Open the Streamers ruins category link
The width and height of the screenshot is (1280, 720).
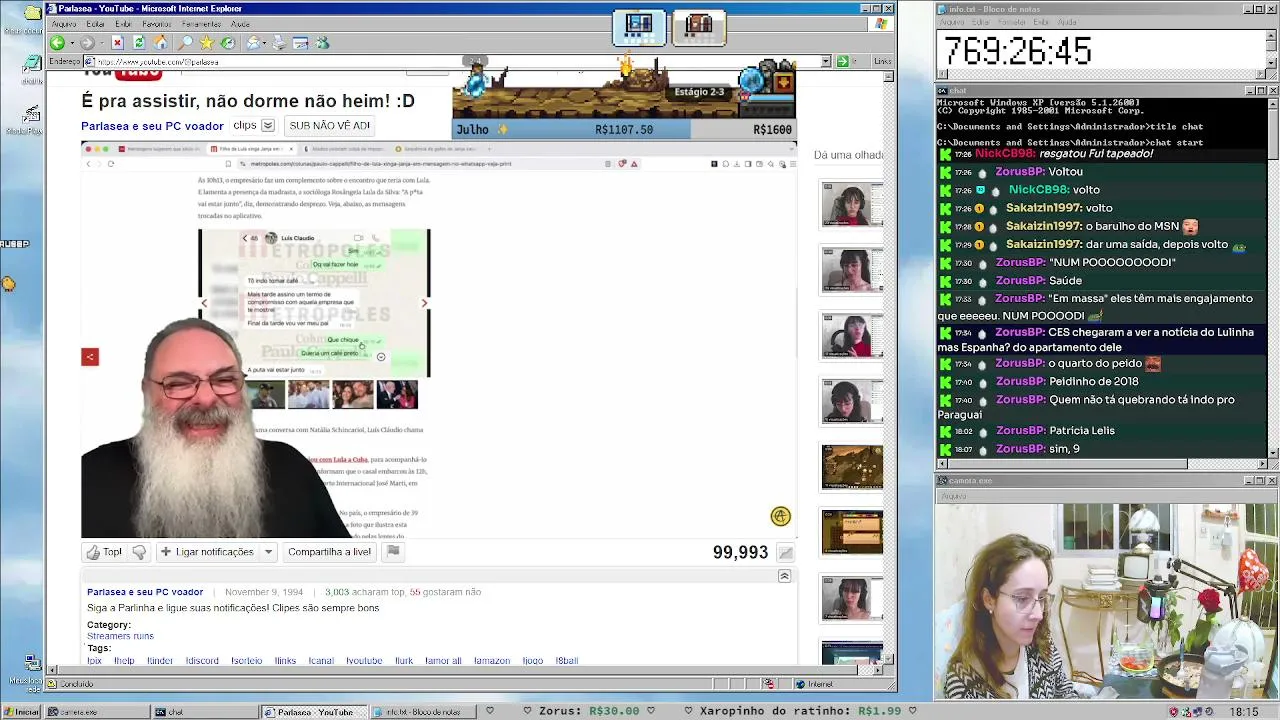coord(120,636)
